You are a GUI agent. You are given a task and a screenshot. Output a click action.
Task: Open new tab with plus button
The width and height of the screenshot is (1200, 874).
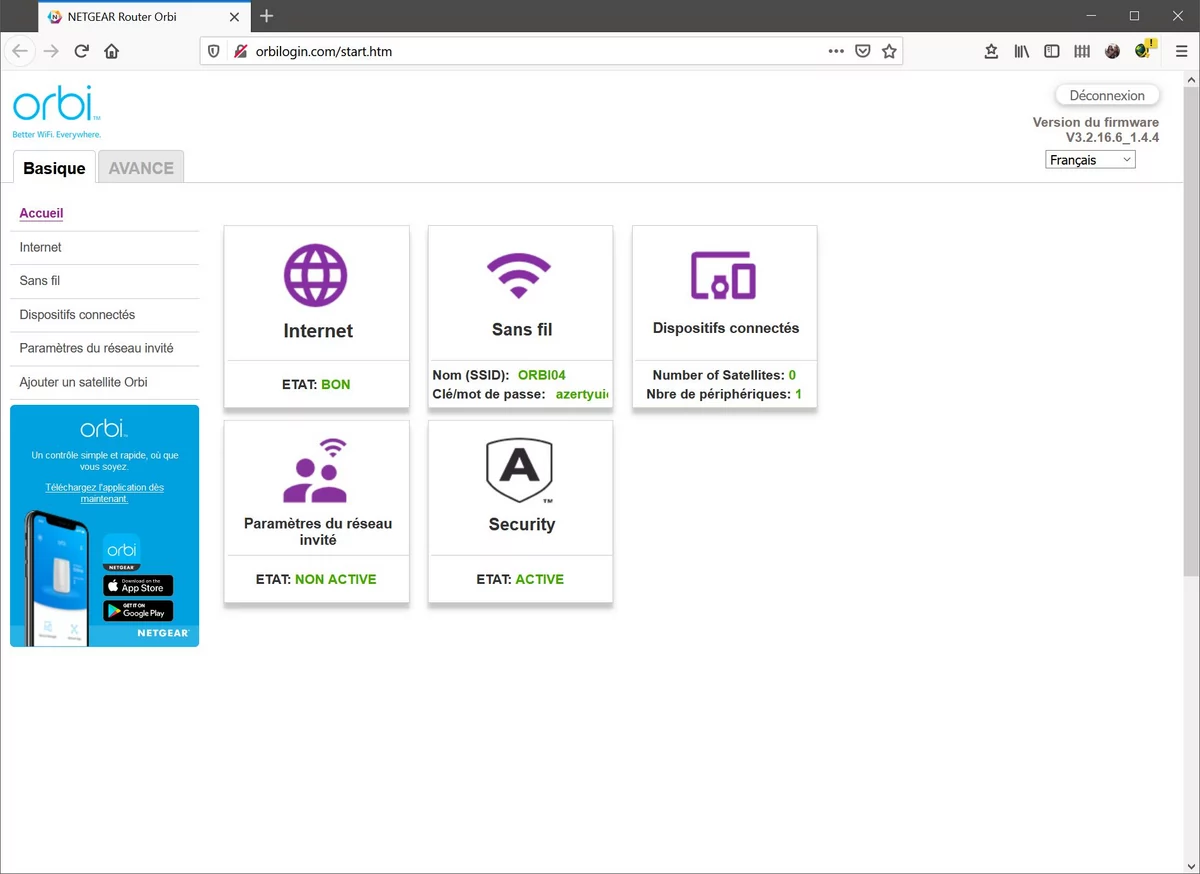point(266,16)
